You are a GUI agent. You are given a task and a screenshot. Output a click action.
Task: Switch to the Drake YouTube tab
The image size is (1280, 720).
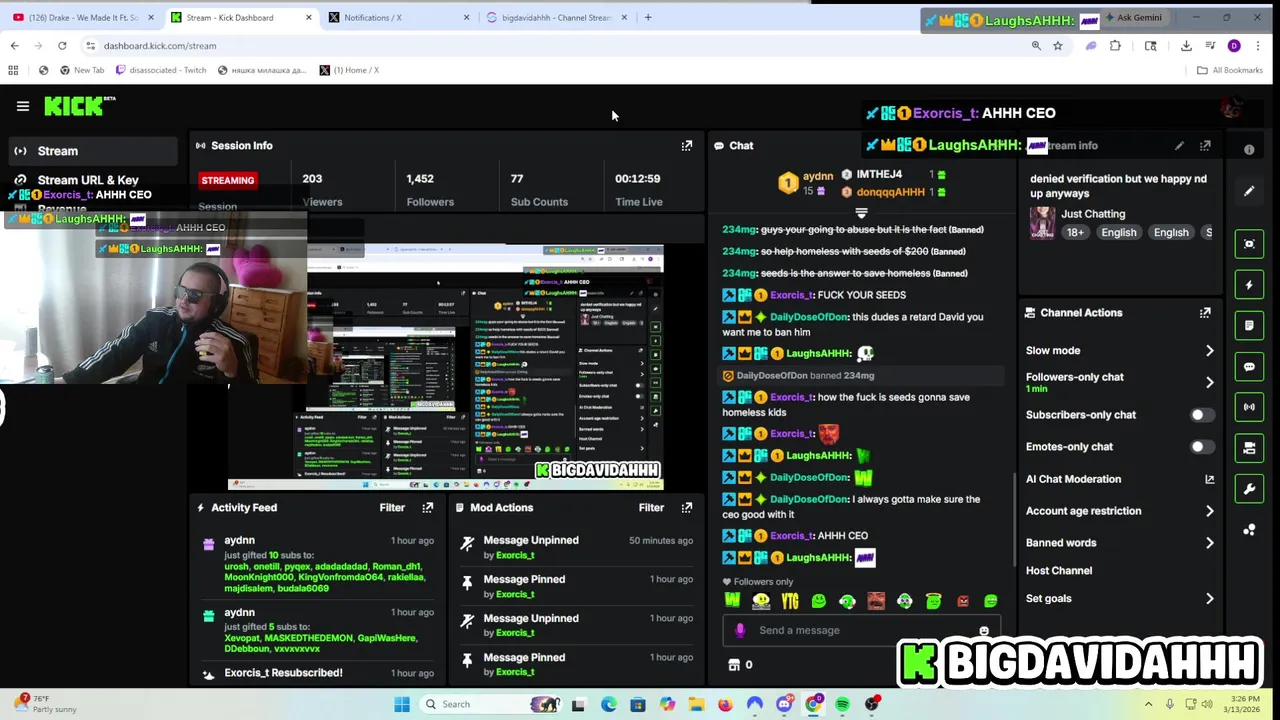(x=85, y=17)
